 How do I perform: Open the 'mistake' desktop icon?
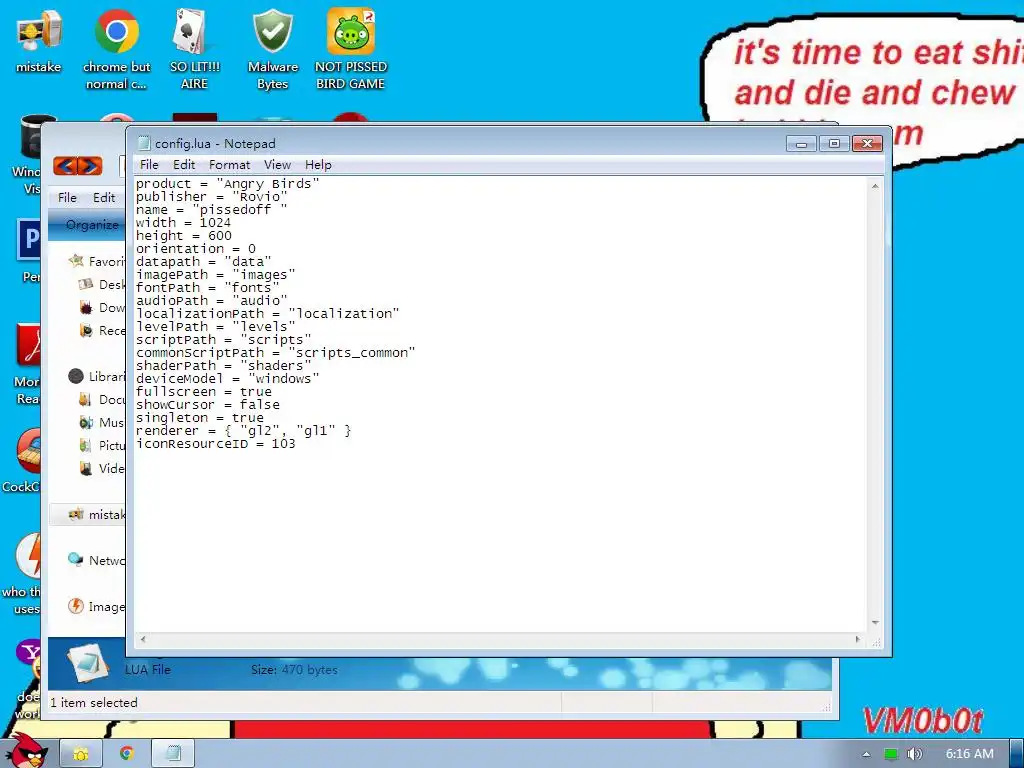click(39, 39)
